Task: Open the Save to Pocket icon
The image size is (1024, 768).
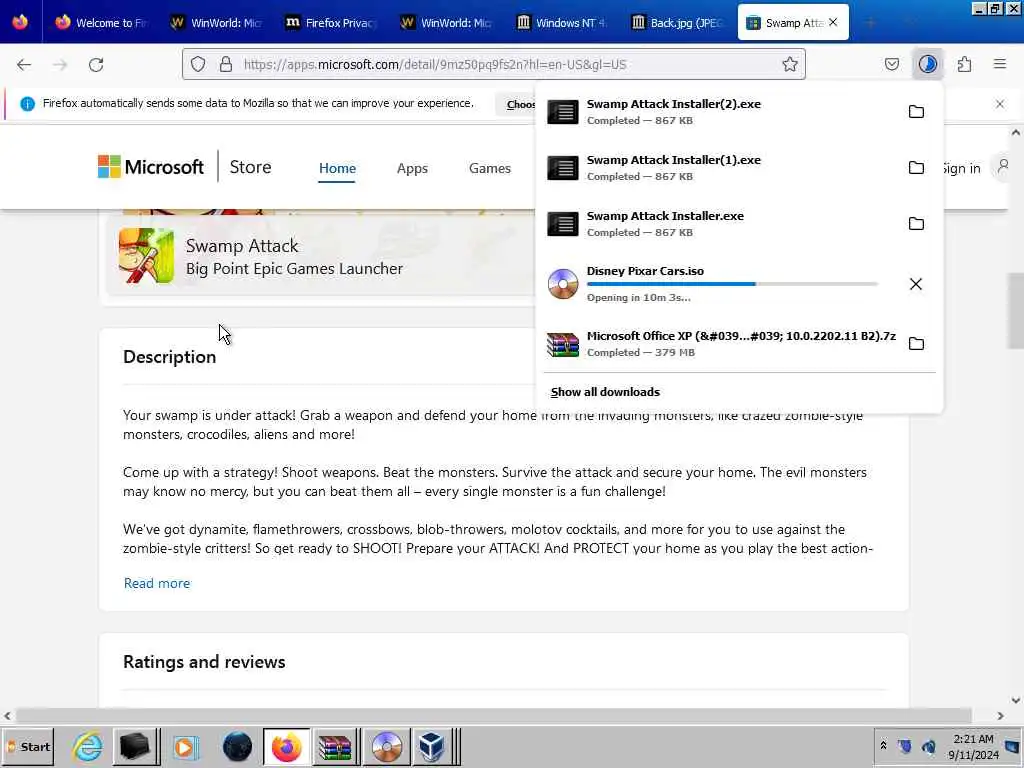Action: [x=891, y=64]
